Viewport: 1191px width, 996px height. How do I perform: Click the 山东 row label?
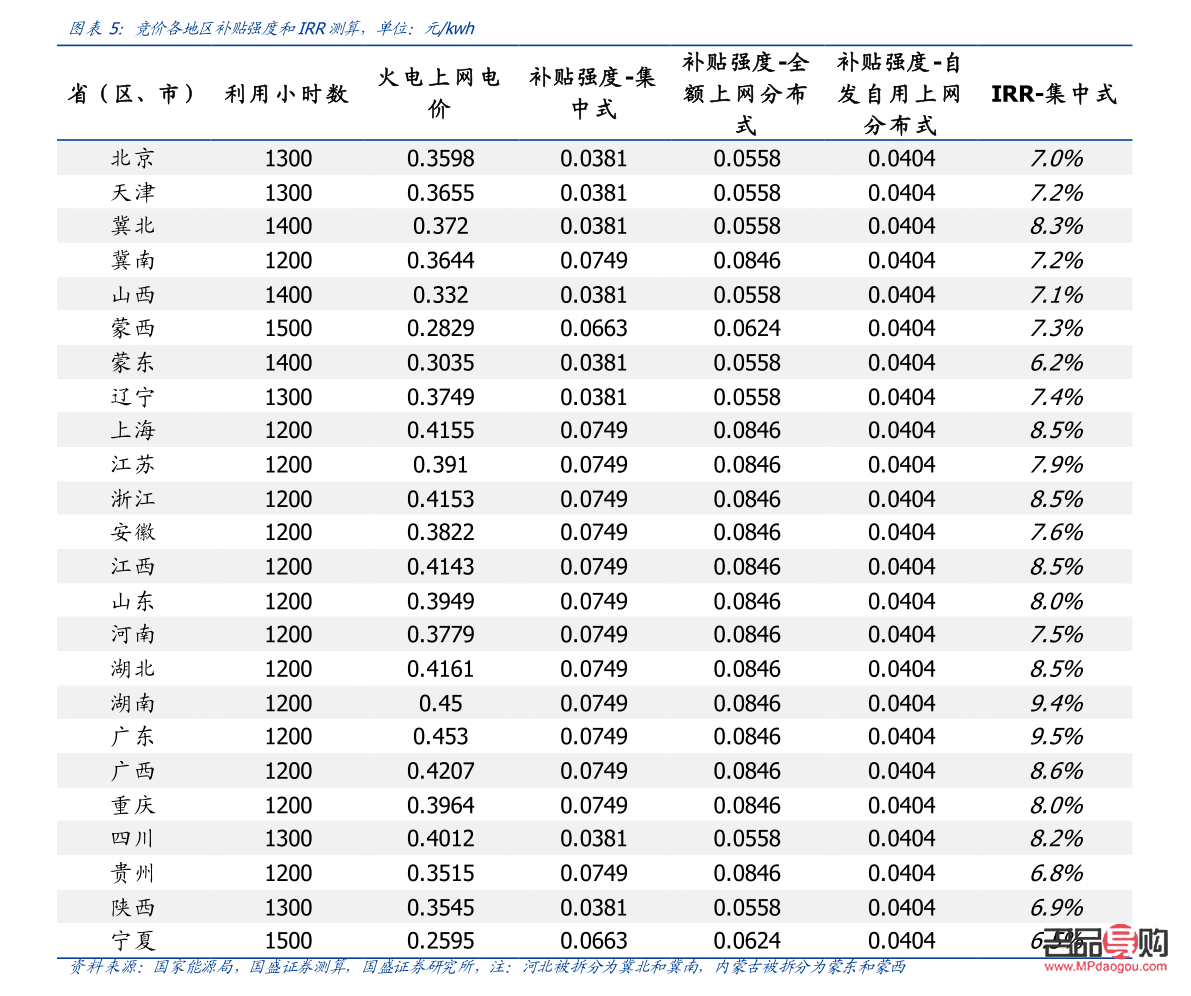(133, 601)
